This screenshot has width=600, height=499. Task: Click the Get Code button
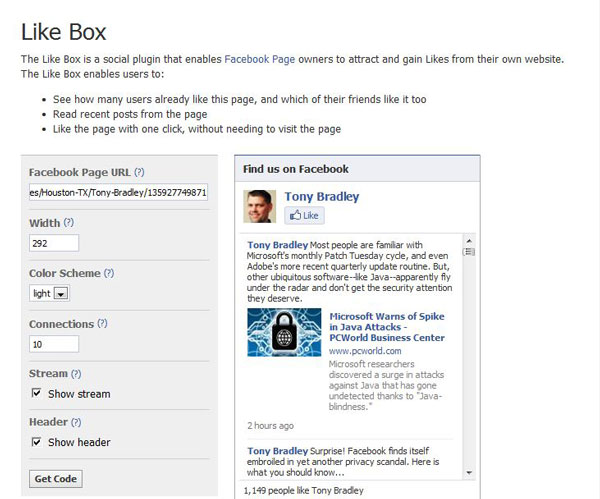tap(55, 479)
